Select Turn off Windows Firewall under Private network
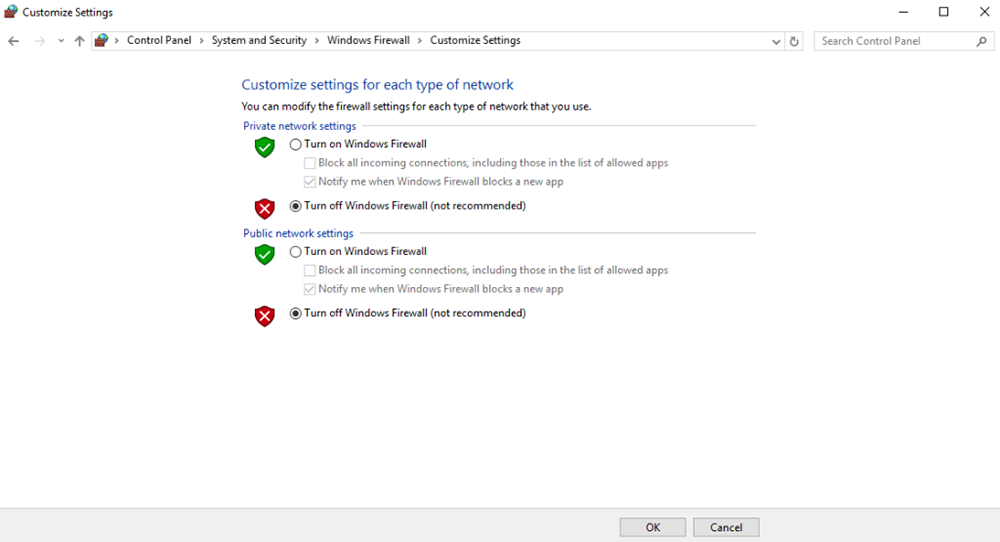1000x542 pixels. 296,206
